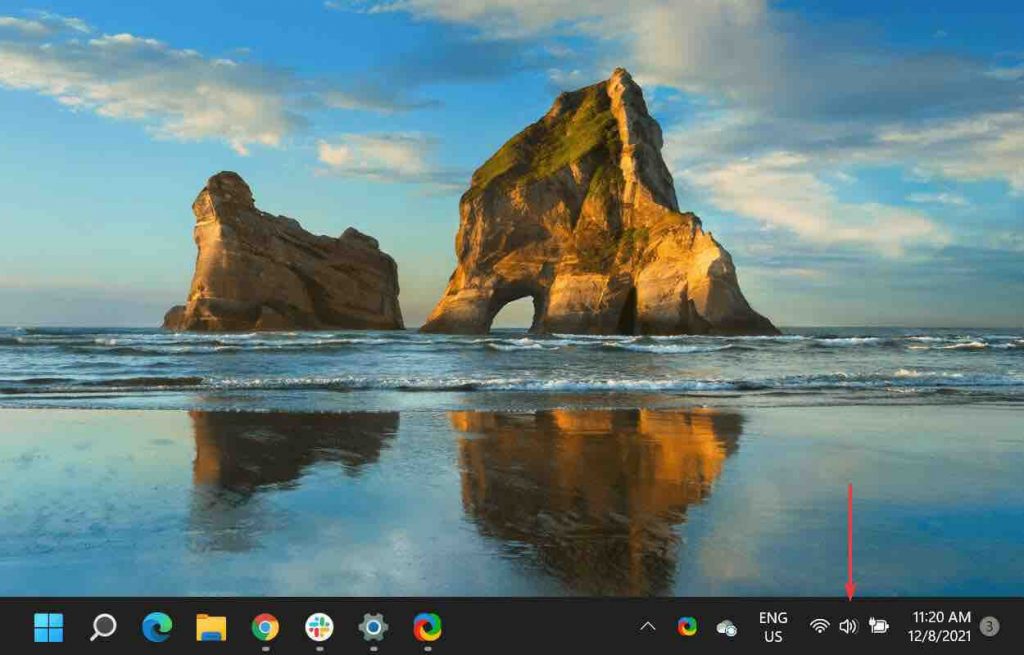
Task: Open Slack from the taskbar
Action: click(x=319, y=627)
